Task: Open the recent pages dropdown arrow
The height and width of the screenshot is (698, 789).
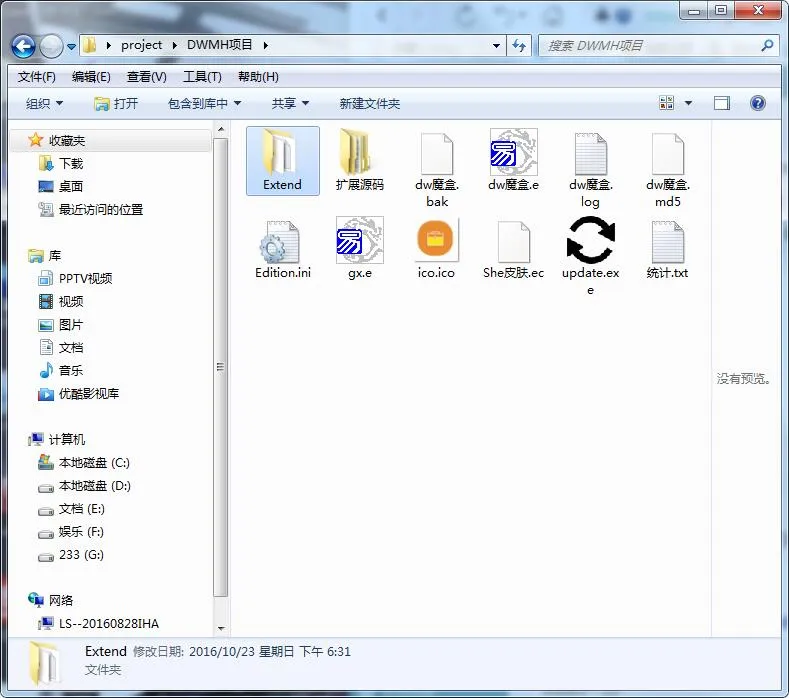Action: coord(71,47)
